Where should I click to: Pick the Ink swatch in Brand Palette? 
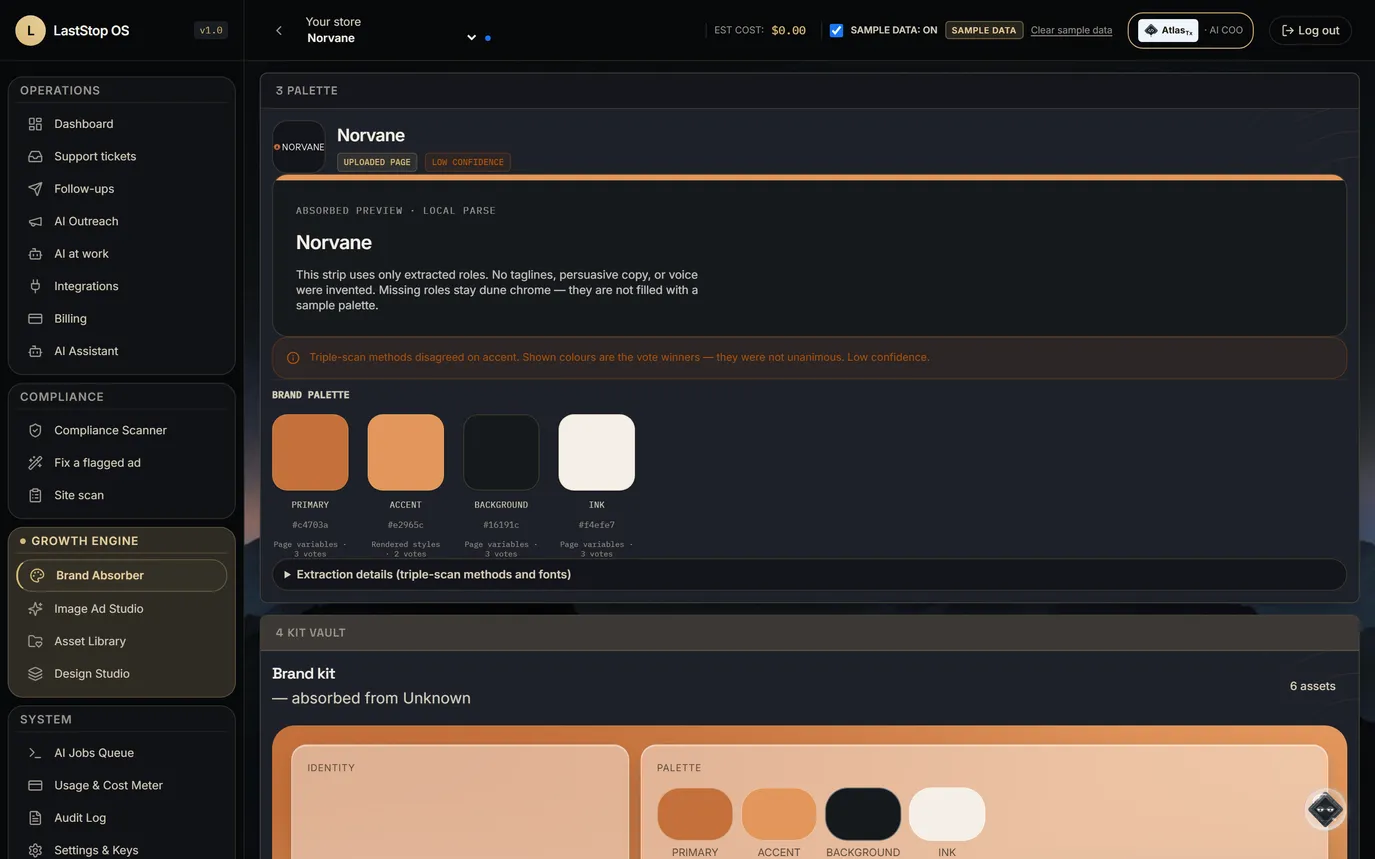597,453
